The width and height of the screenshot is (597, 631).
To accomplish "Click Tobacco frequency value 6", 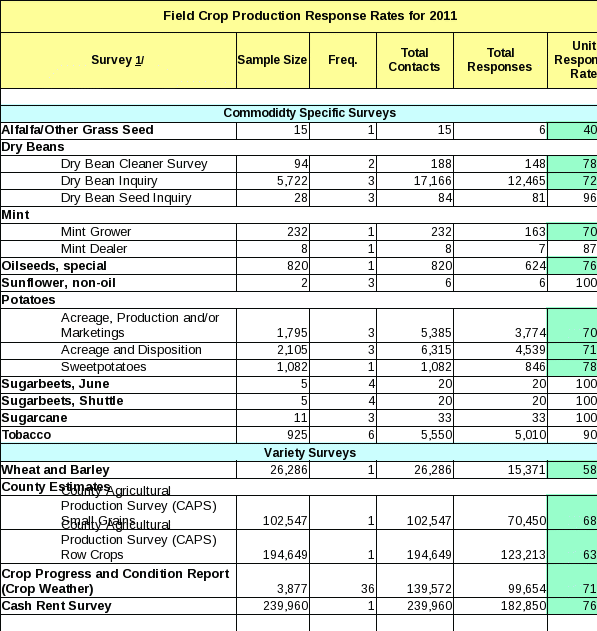I will click(371, 435).
